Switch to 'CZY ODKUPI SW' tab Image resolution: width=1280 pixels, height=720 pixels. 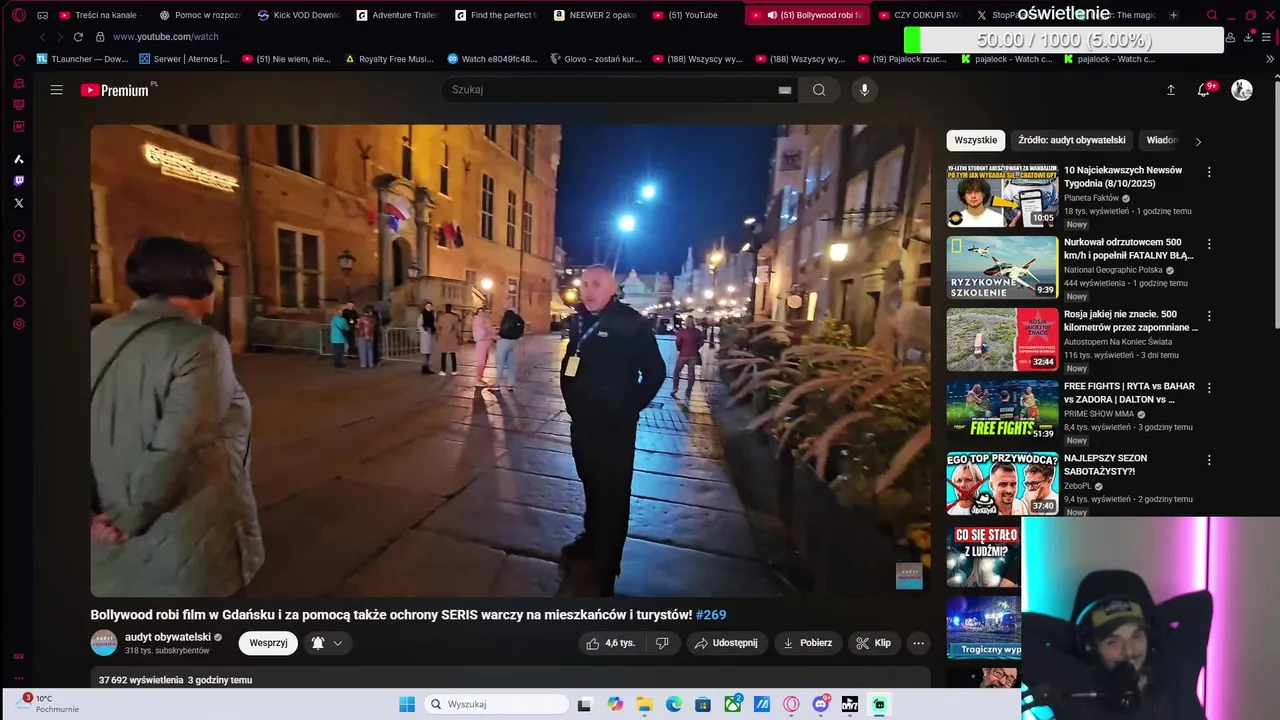919,15
